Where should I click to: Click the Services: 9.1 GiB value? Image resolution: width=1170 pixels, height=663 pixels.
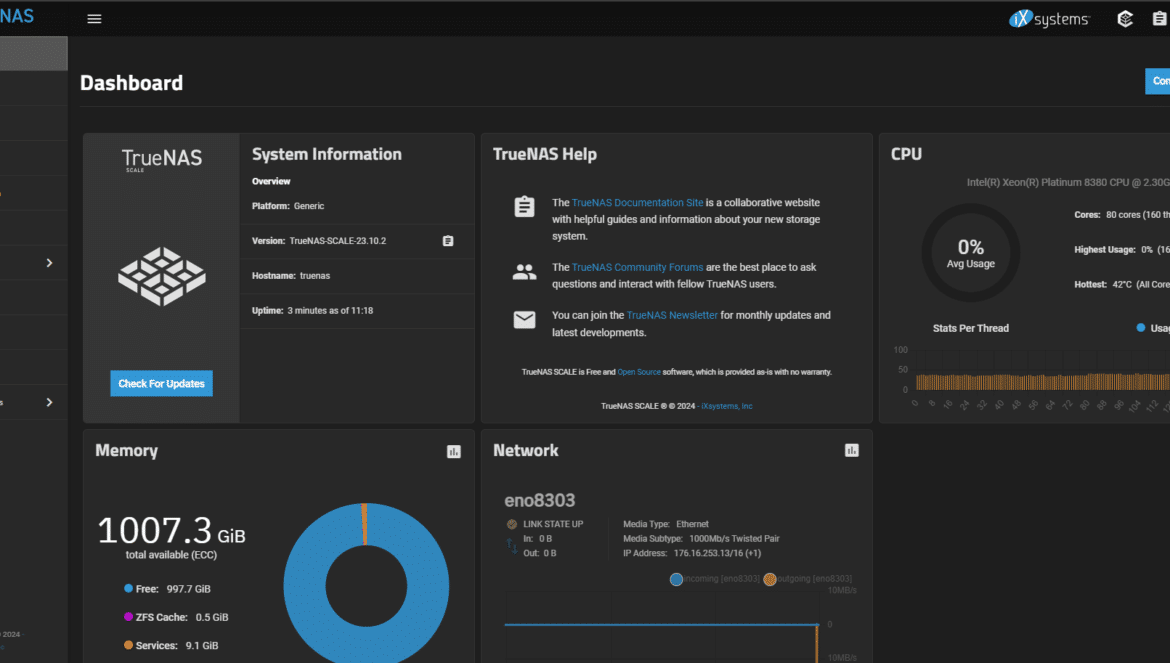177,646
